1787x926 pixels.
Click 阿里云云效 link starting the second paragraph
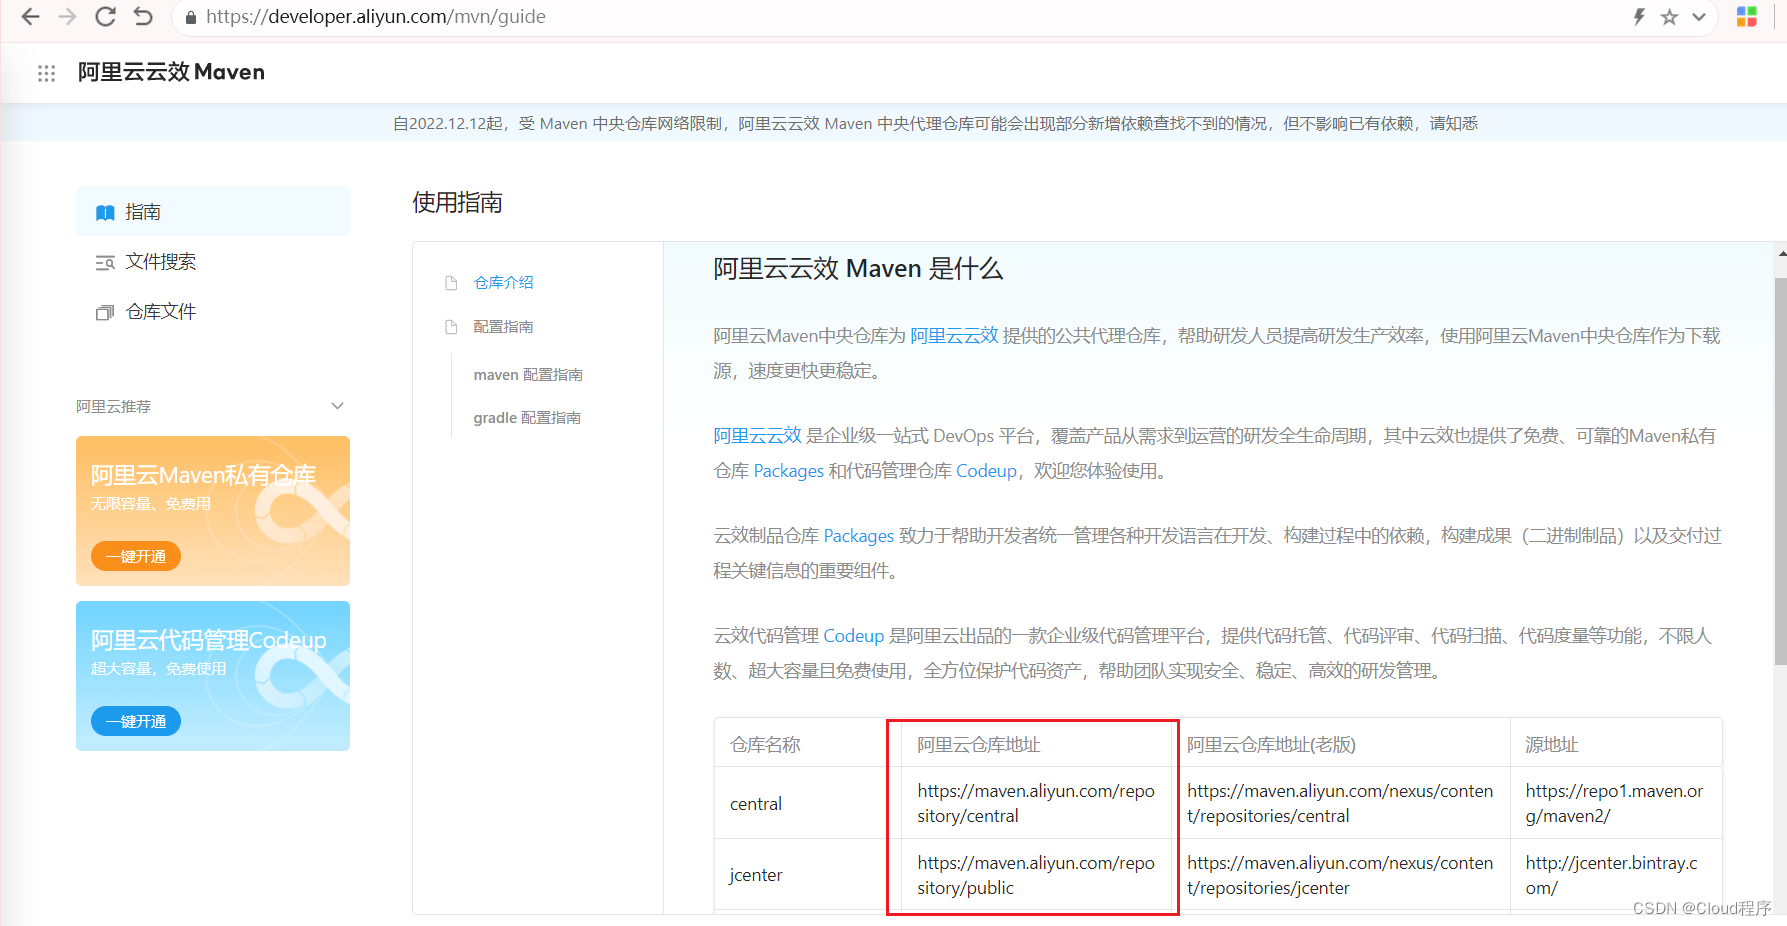pyautogui.click(x=757, y=436)
